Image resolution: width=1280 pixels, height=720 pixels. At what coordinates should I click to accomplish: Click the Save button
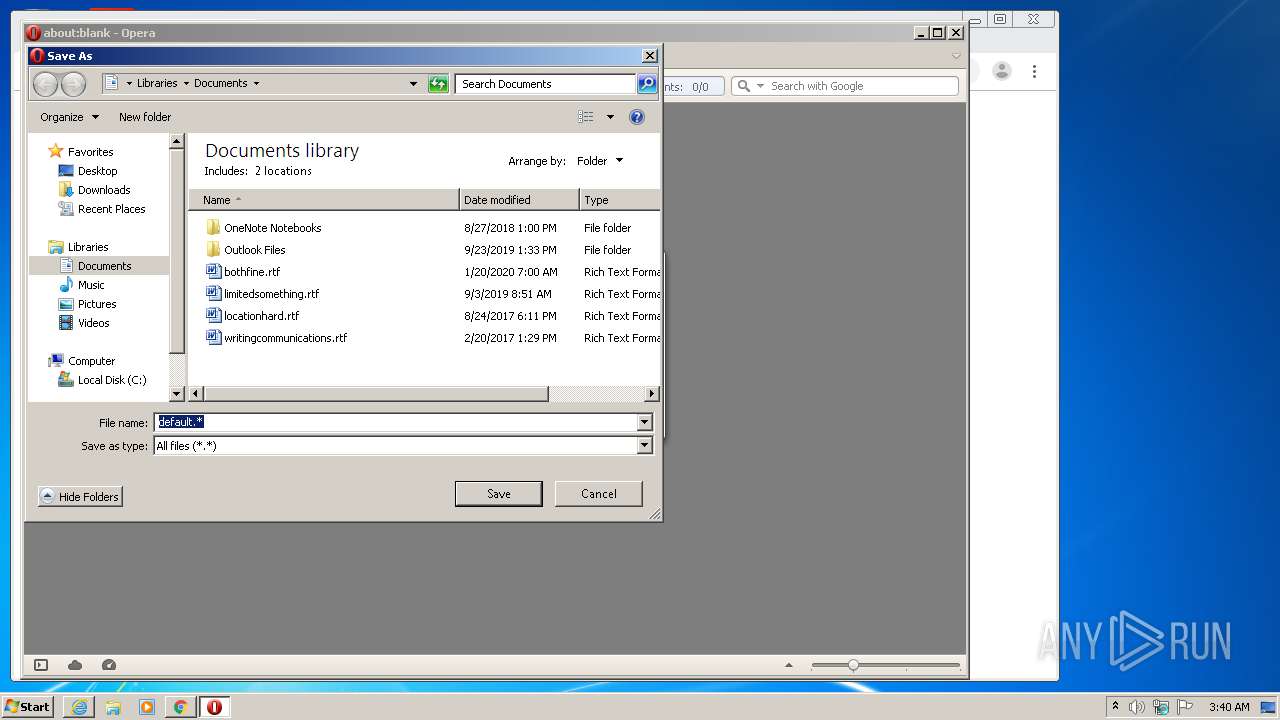tap(499, 494)
